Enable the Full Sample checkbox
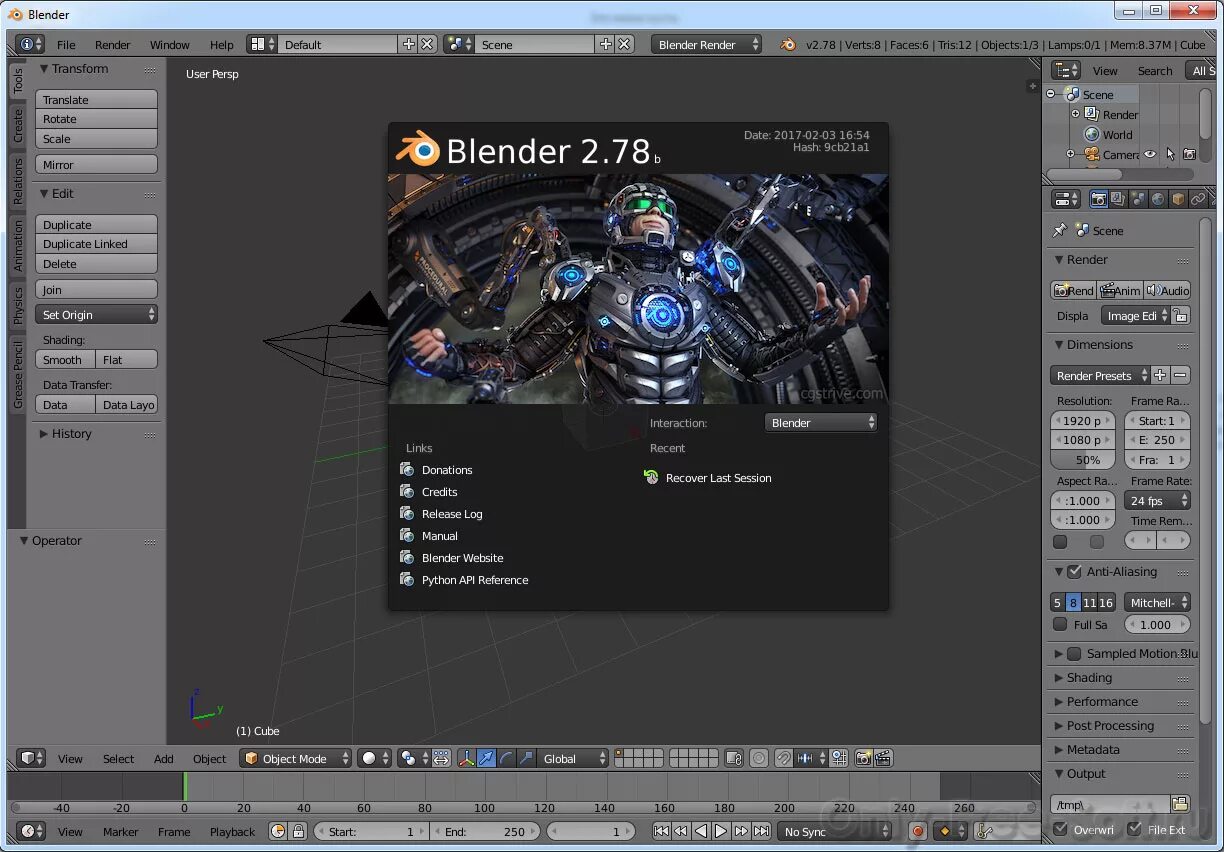1224x852 pixels. tap(1060, 624)
